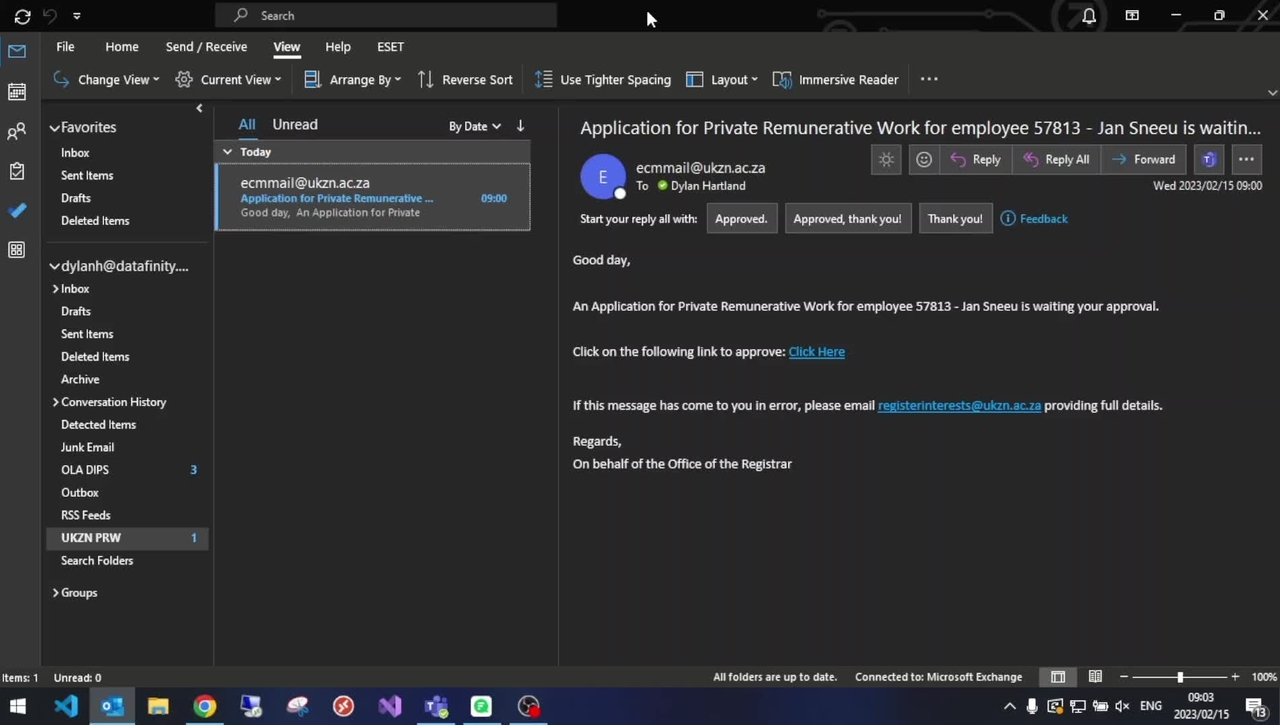Screen dimensions: 1280x725
Task: Open the Layout dropdown
Action: (x=722, y=79)
